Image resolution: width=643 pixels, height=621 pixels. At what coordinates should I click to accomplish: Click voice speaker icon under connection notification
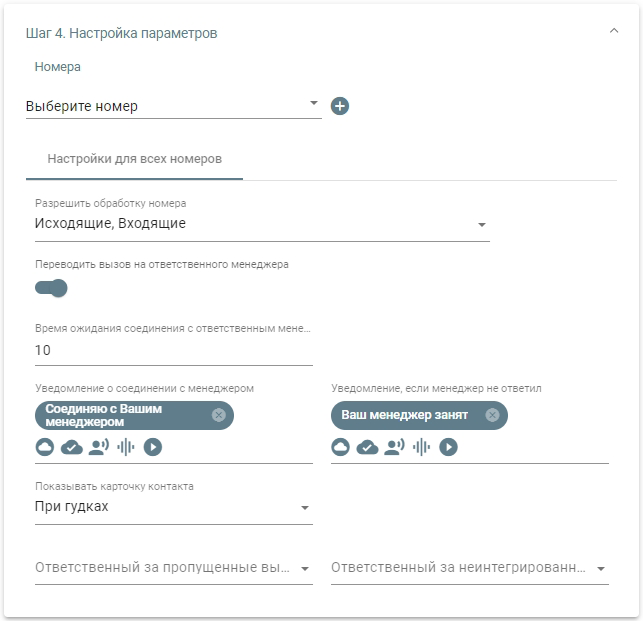click(x=99, y=447)
